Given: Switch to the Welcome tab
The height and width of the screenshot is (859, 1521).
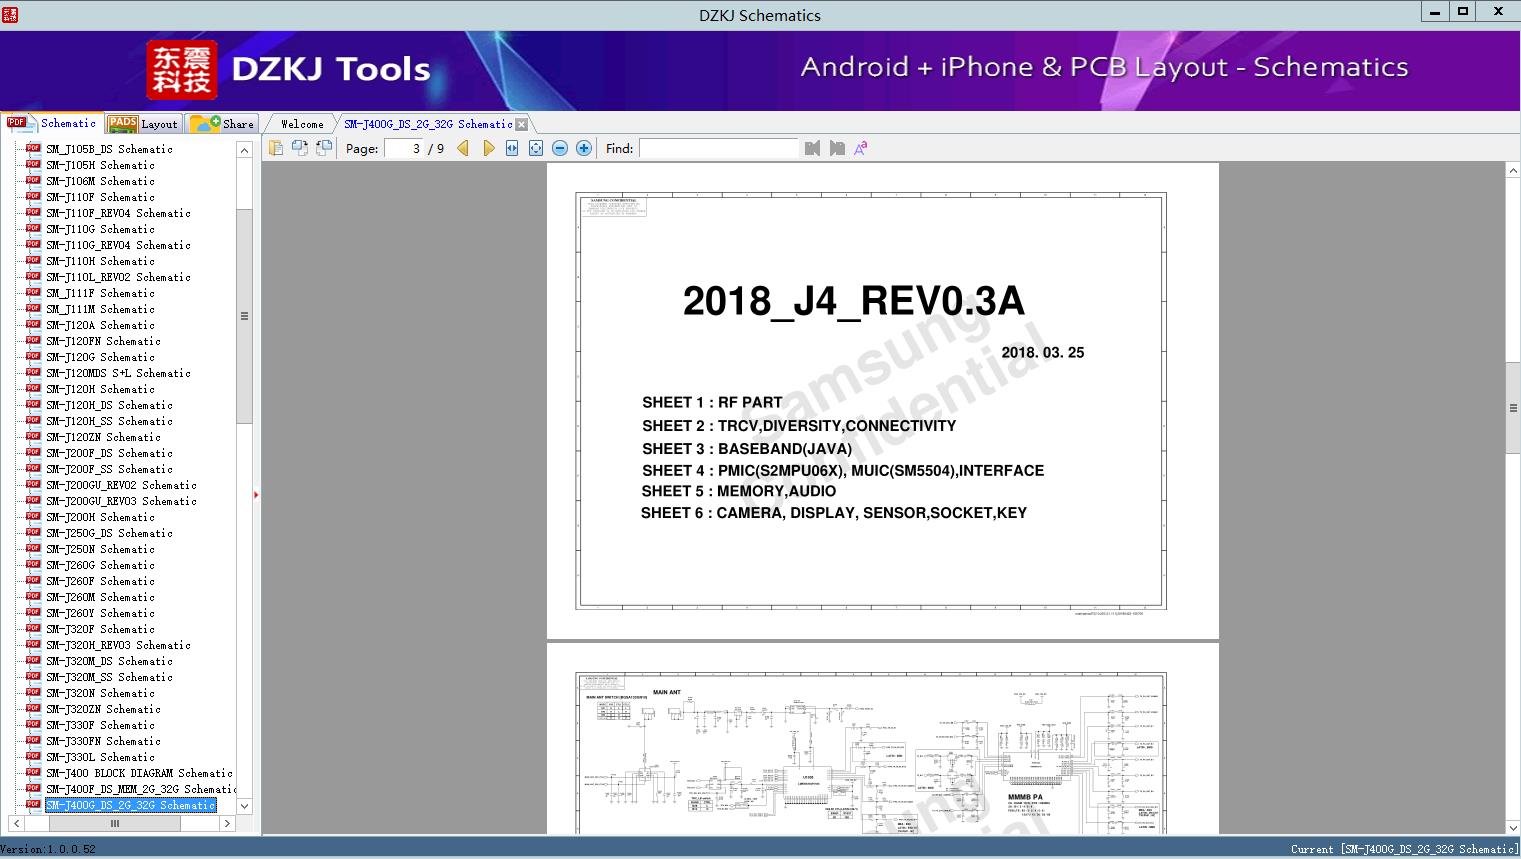Looking at the screenshot, I should tap(302, 124).
